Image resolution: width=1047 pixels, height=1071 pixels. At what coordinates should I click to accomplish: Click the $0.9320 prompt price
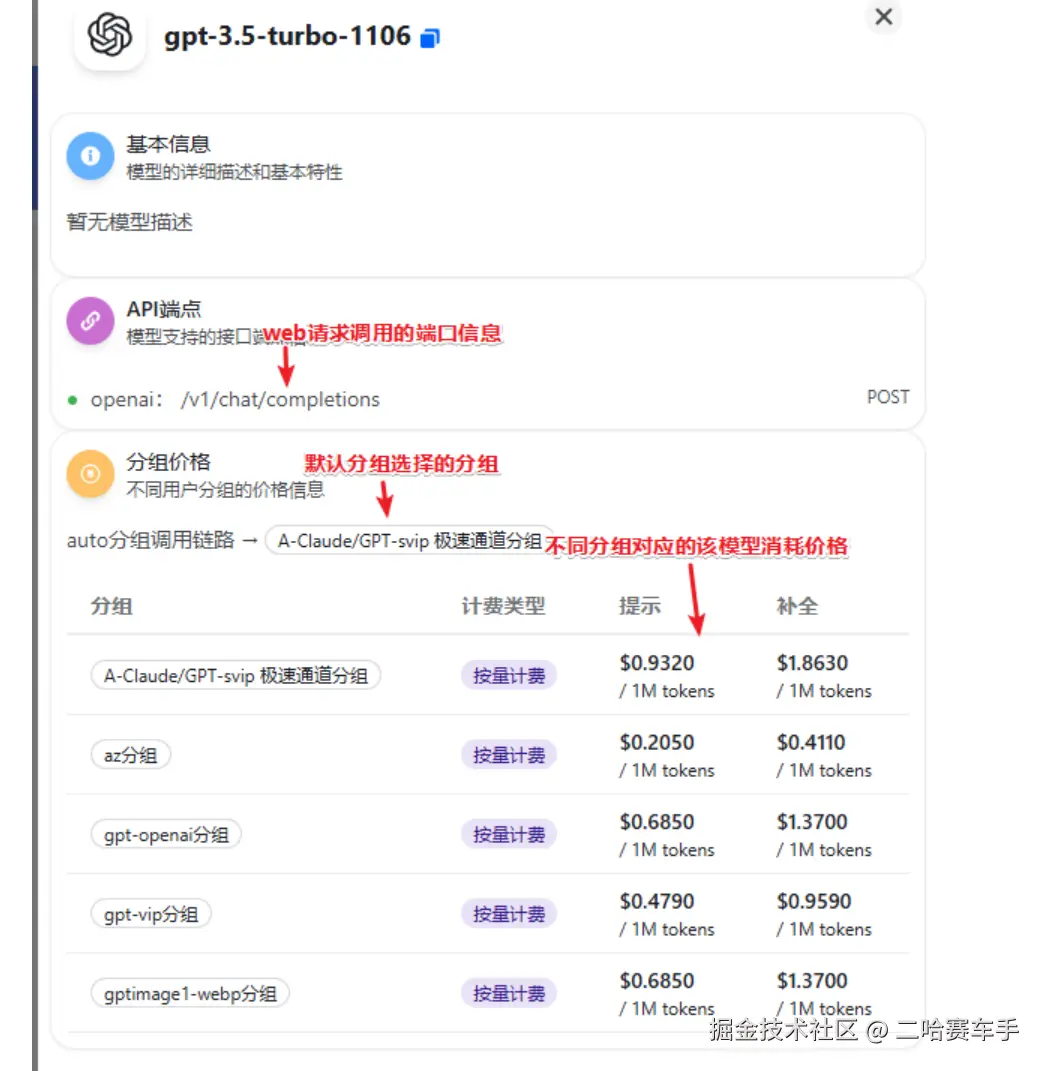[x=656, y=663]
